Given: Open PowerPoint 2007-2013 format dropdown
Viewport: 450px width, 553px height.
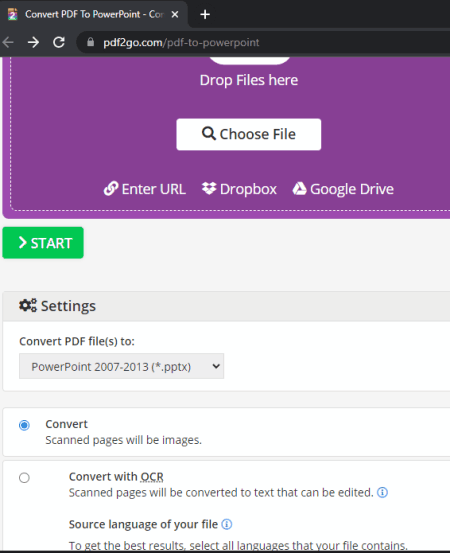Looking at the screenshot, I should 121,366.
